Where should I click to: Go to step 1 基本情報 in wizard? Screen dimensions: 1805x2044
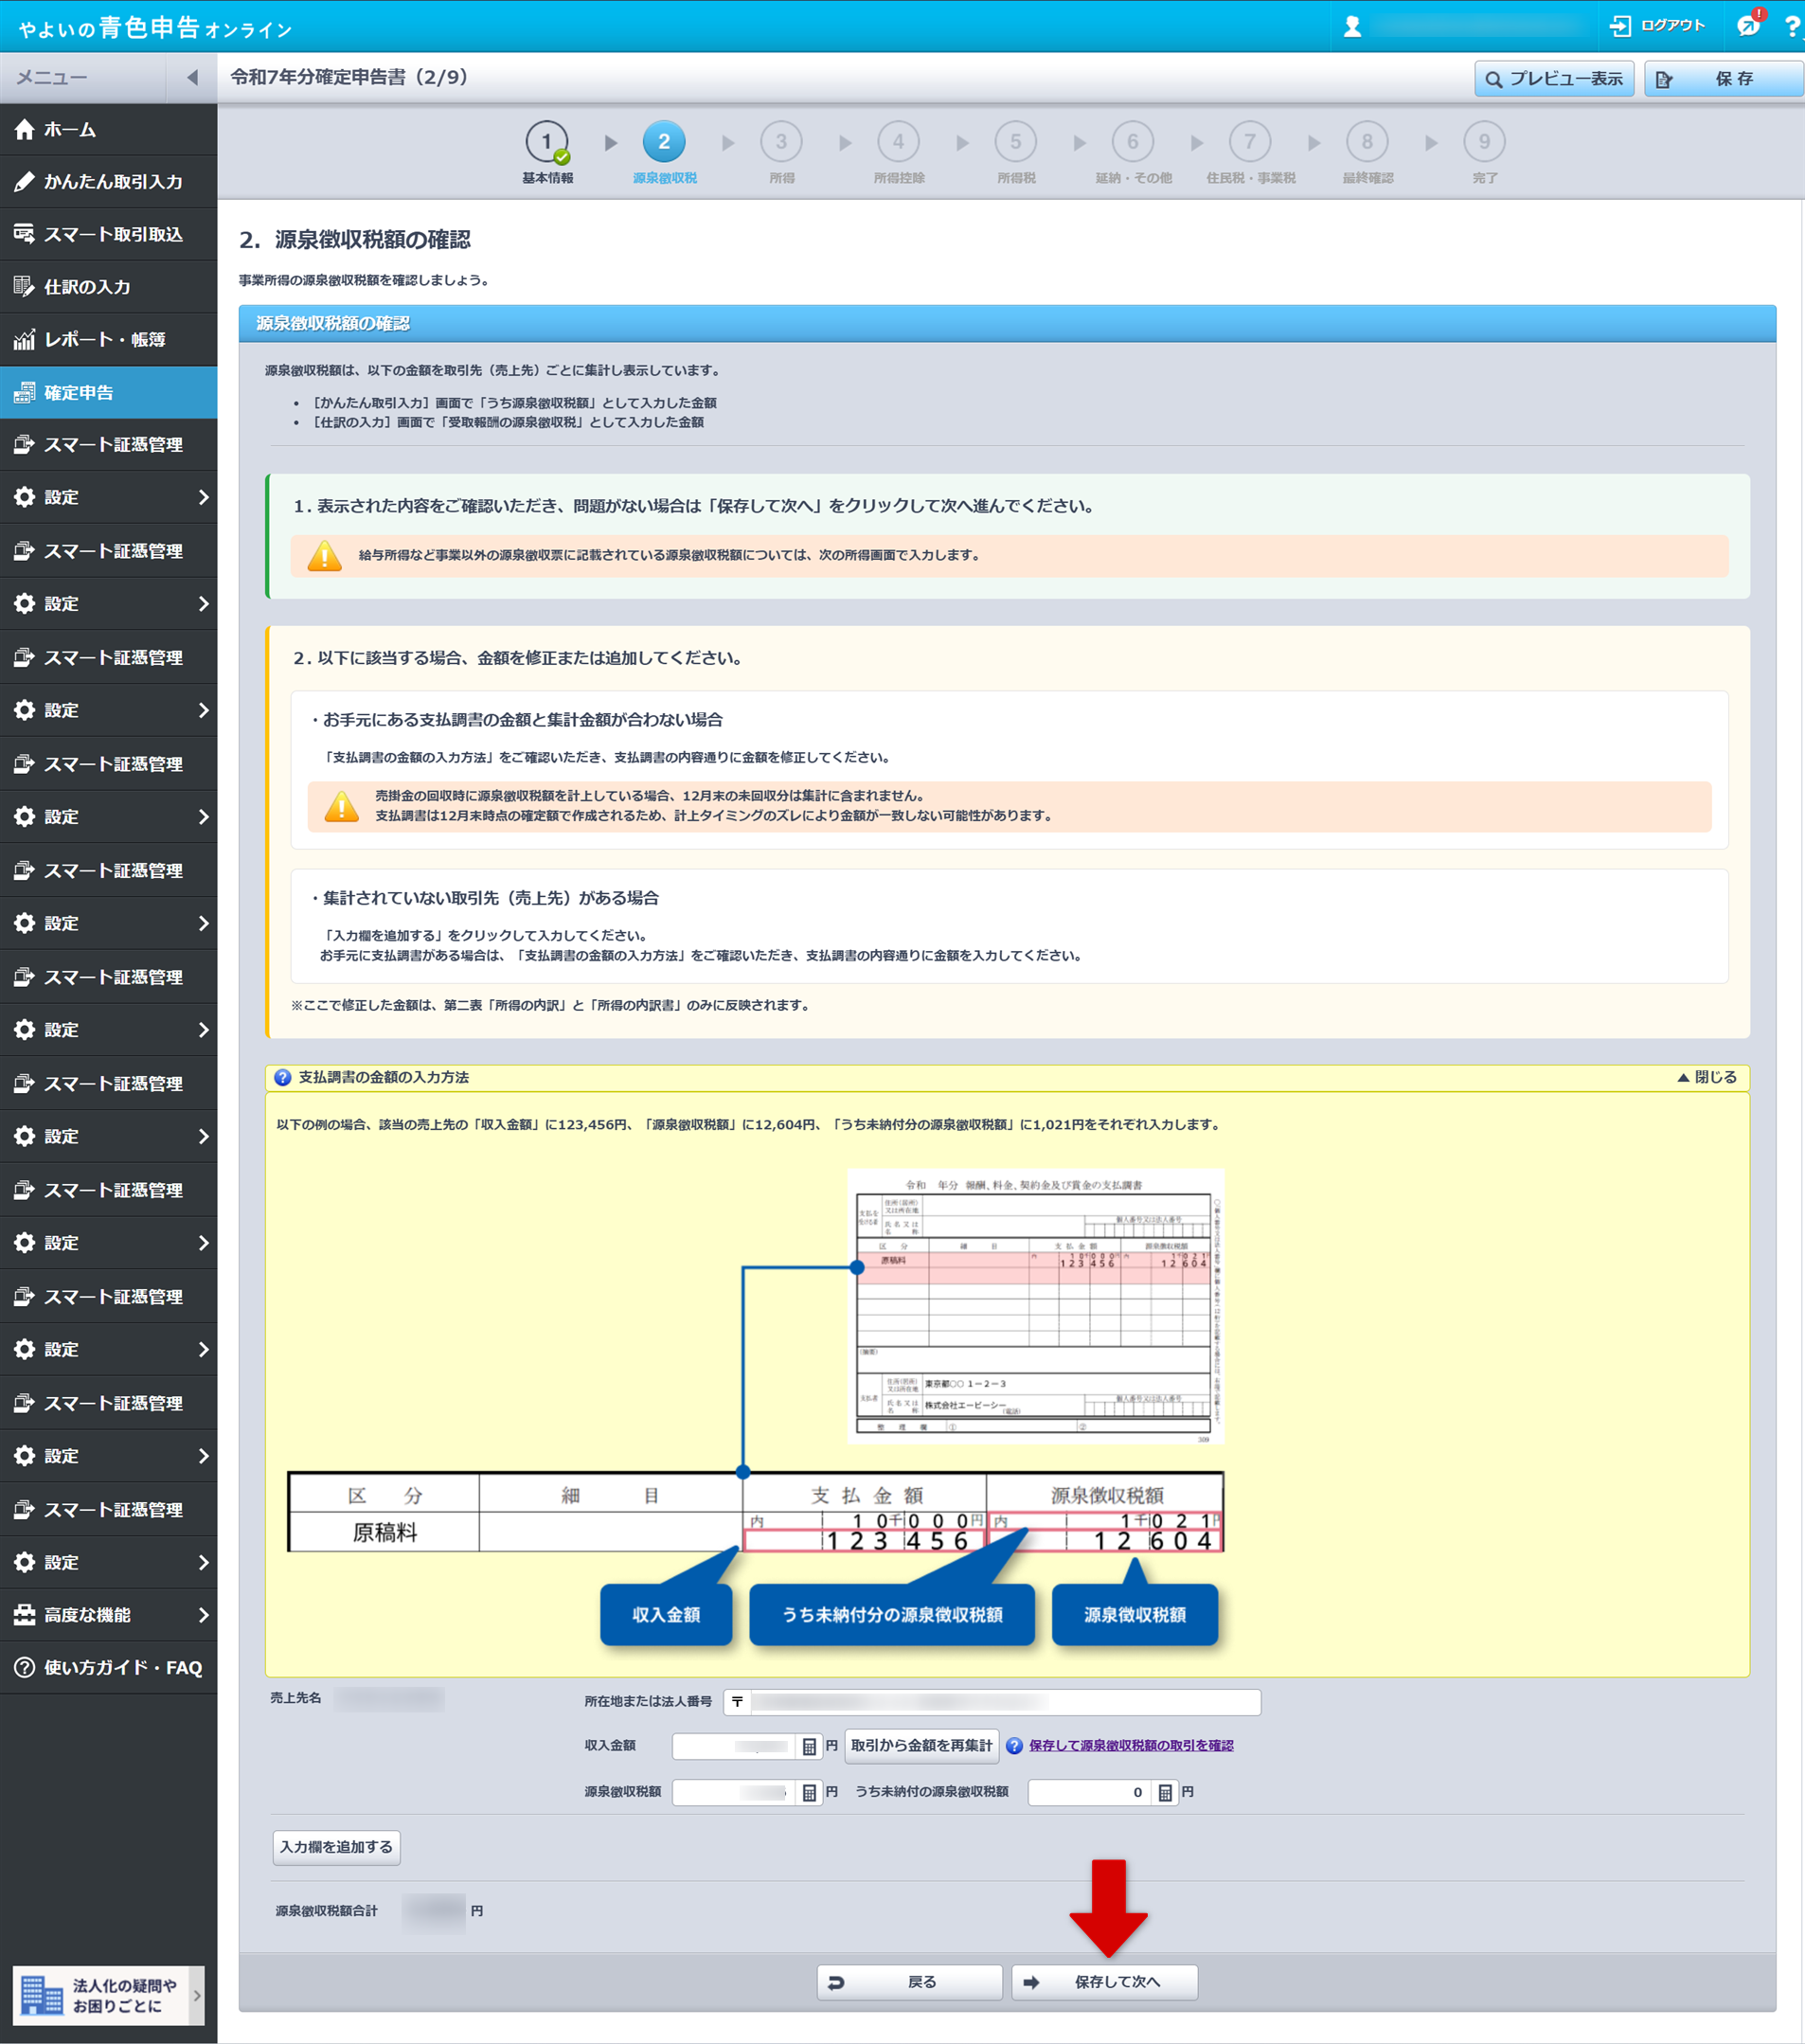547,143
